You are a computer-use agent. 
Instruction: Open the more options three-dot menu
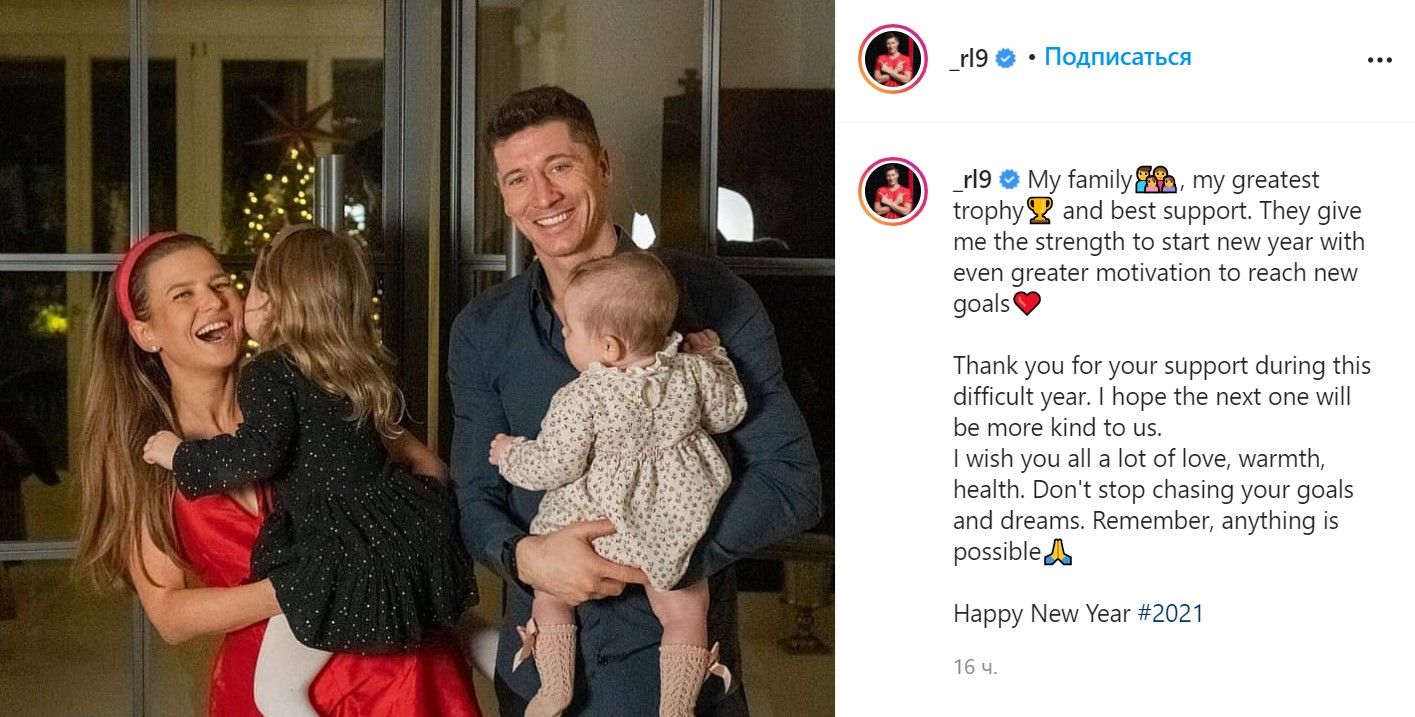1379,60
